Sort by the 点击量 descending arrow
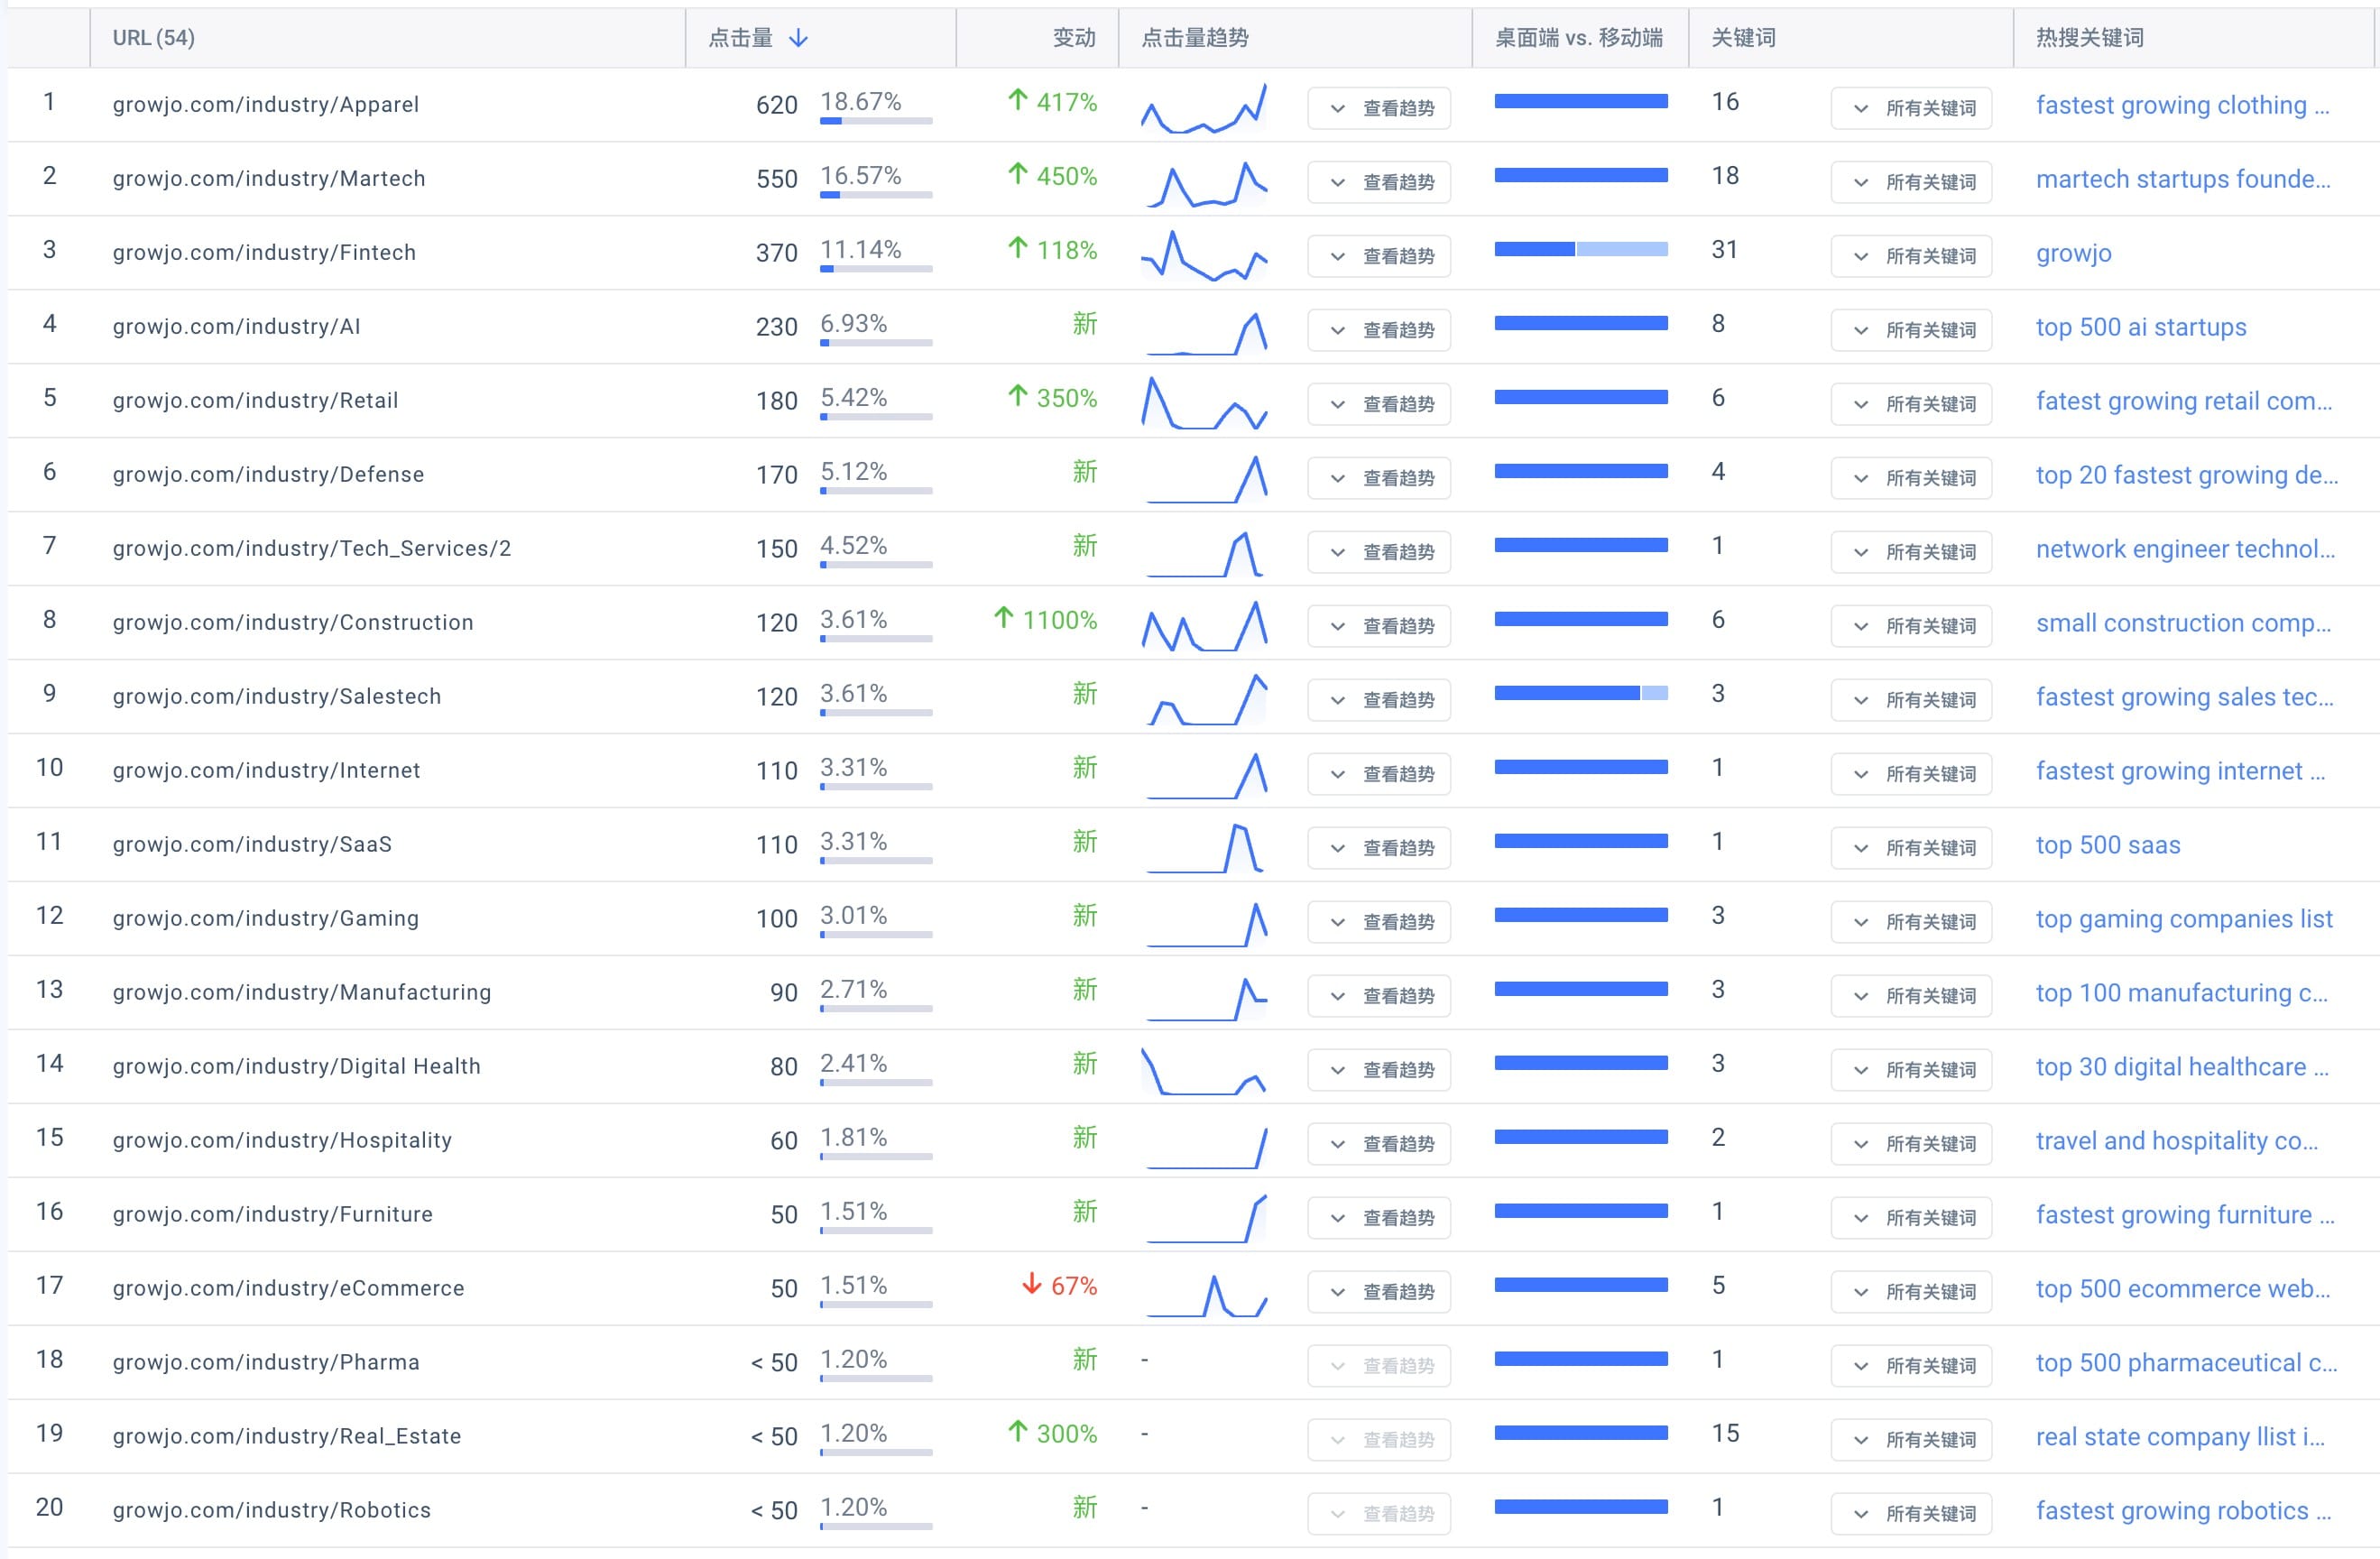This screenshot has width=2380, height=1559. pyautogui.click(x=798, y=38)
